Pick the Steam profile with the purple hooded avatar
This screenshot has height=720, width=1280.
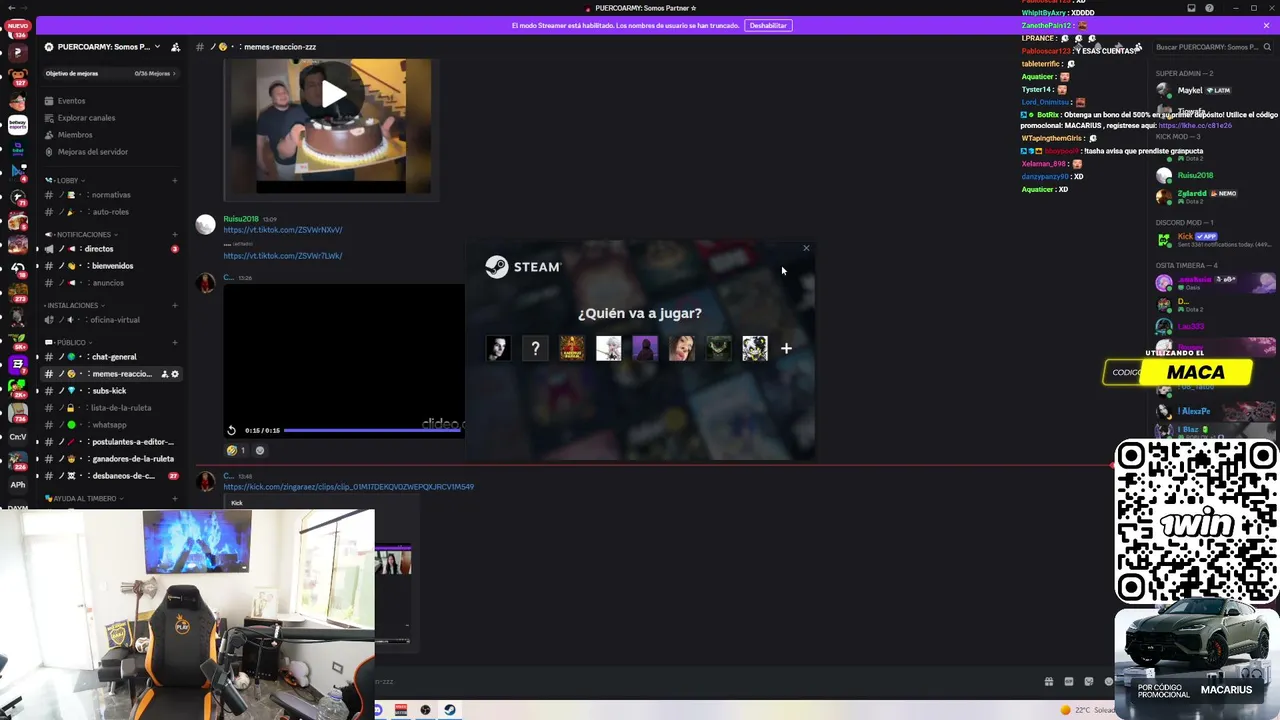pyautogui.click(x=645, y=348)
